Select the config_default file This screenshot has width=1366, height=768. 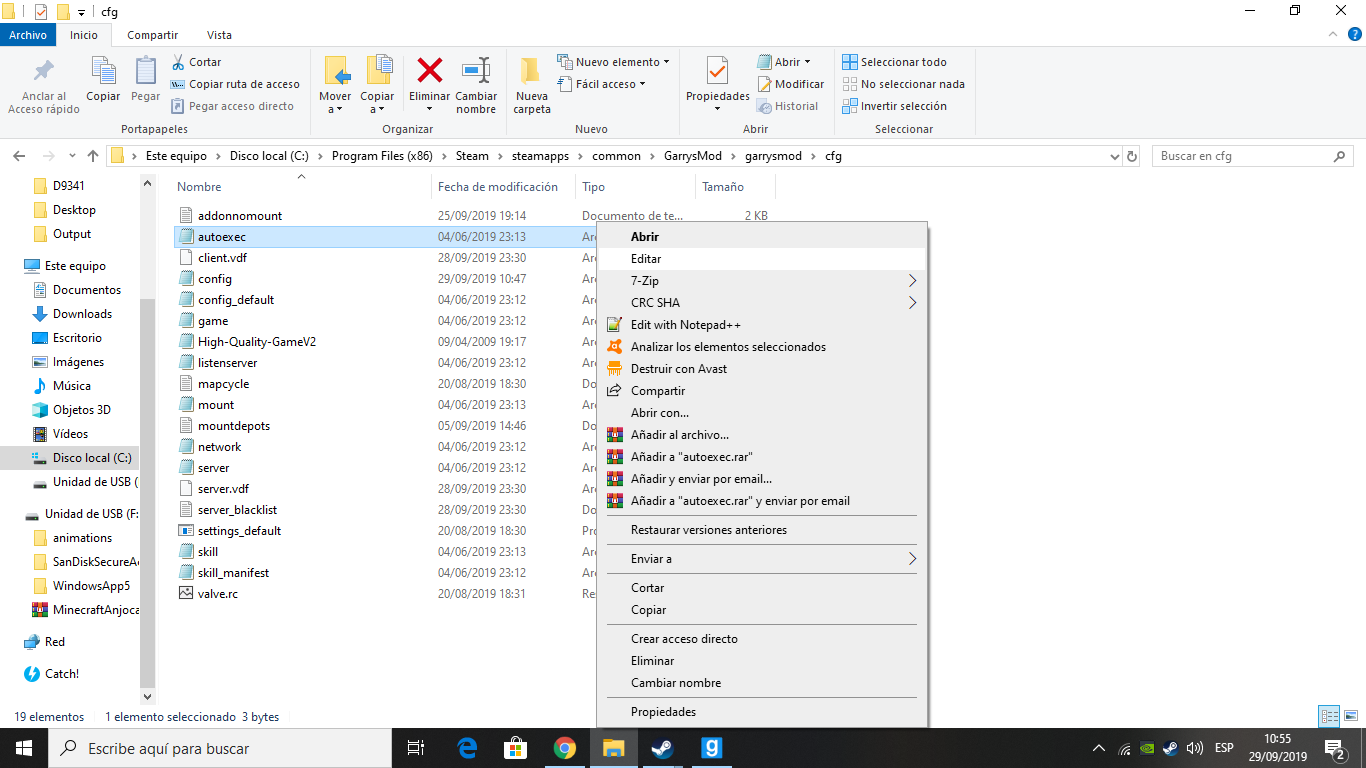pos(236,300)
